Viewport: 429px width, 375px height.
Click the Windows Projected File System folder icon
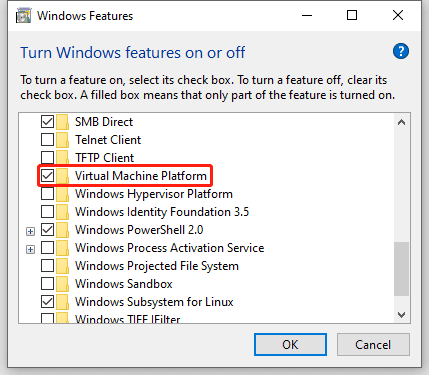tap(62, 266)
